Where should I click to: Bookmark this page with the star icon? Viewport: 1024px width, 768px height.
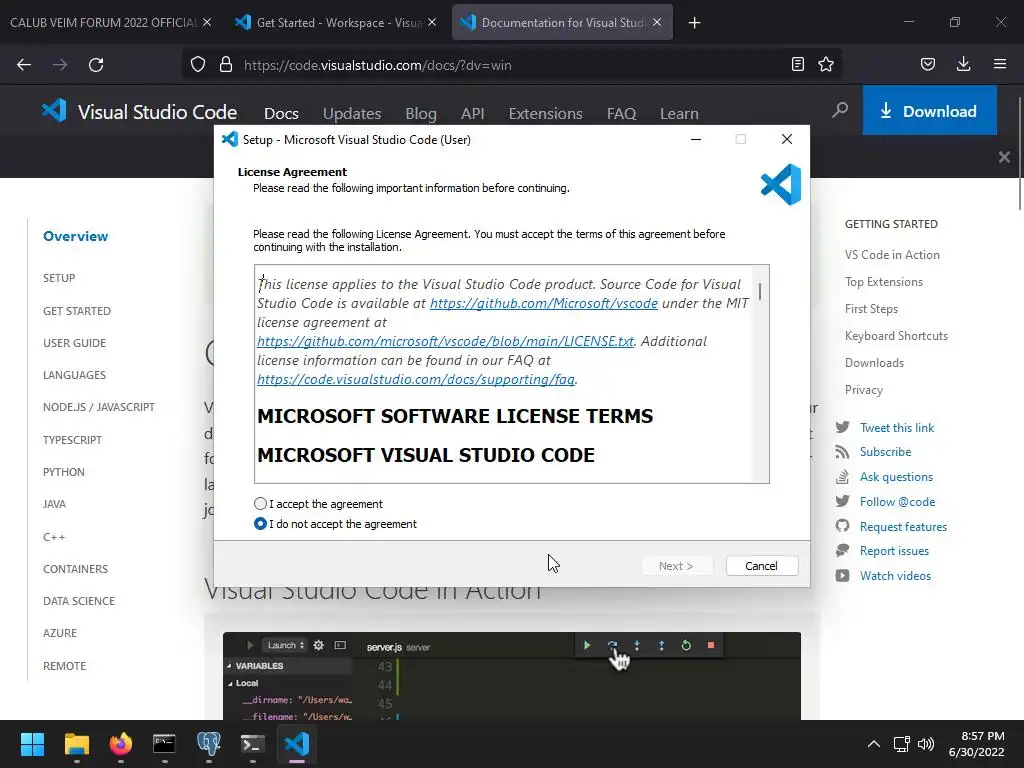(x=826, y=64)
